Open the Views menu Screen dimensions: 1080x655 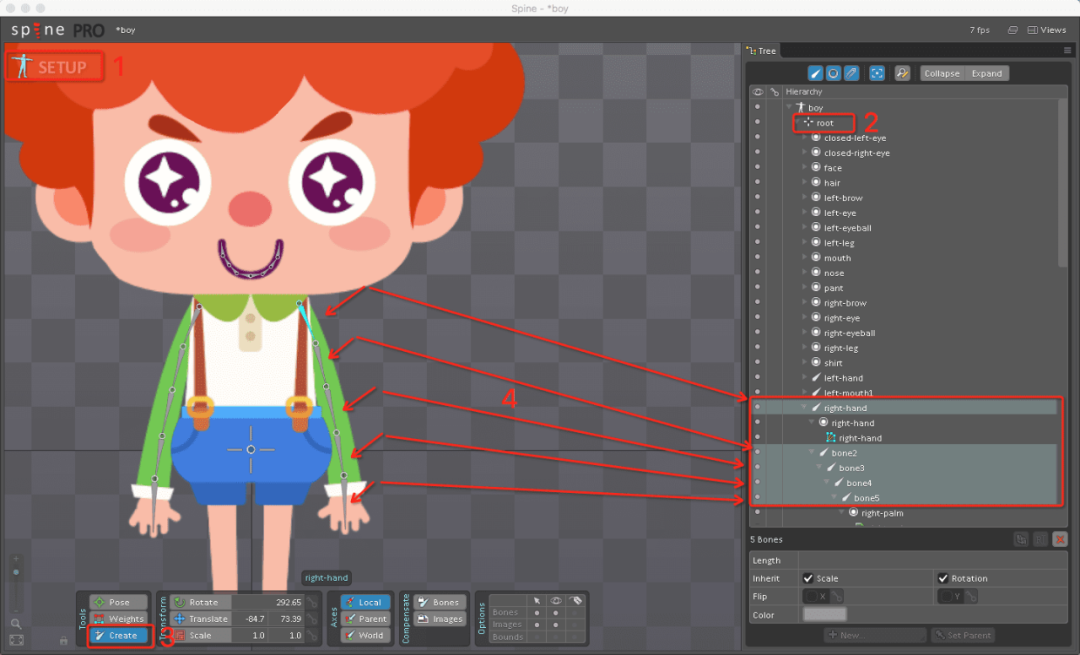1047,30
